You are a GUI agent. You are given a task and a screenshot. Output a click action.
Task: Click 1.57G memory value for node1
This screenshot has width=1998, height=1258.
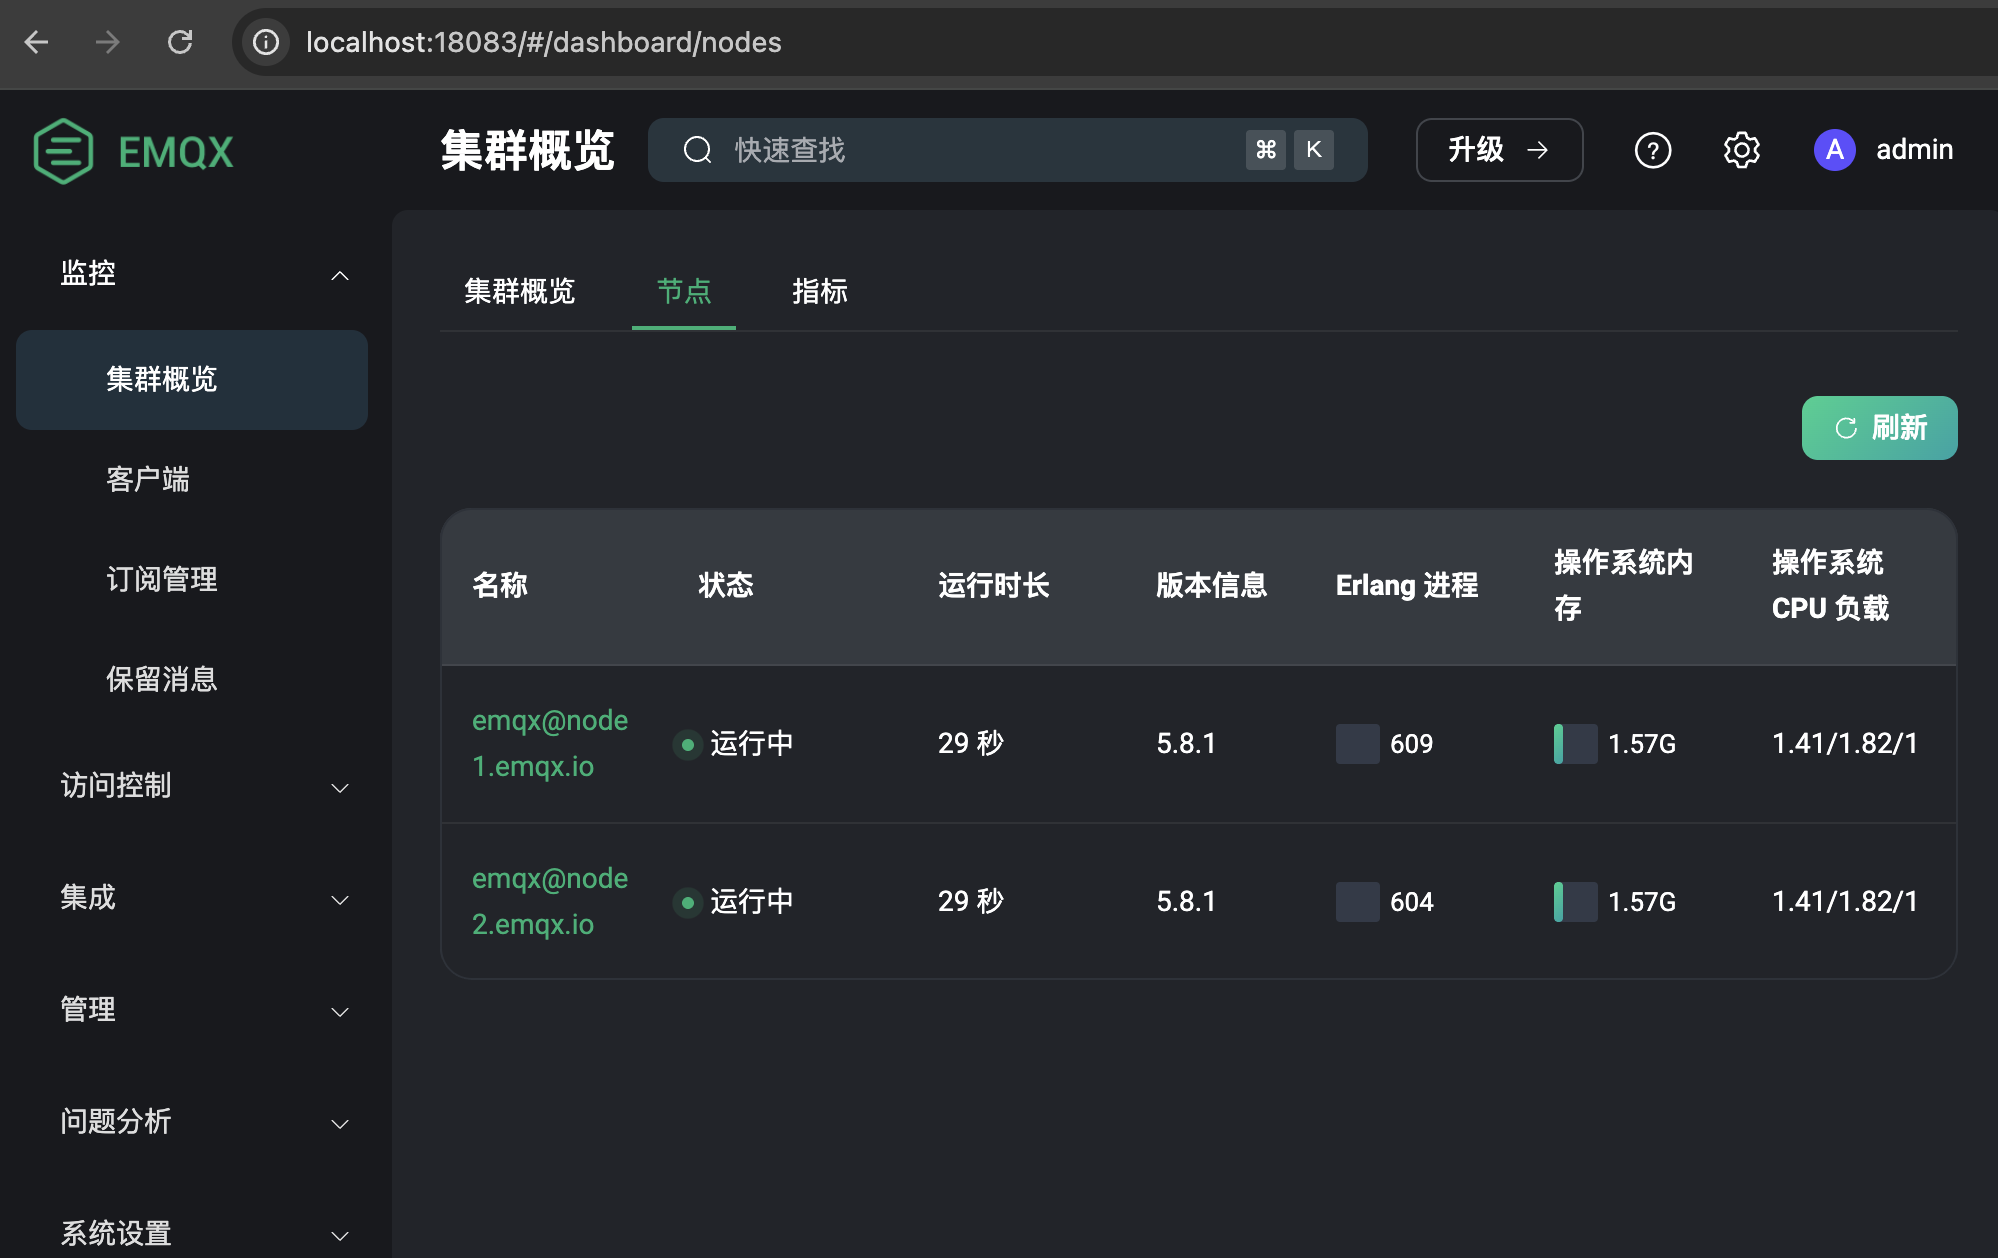tap(1642, 744)
